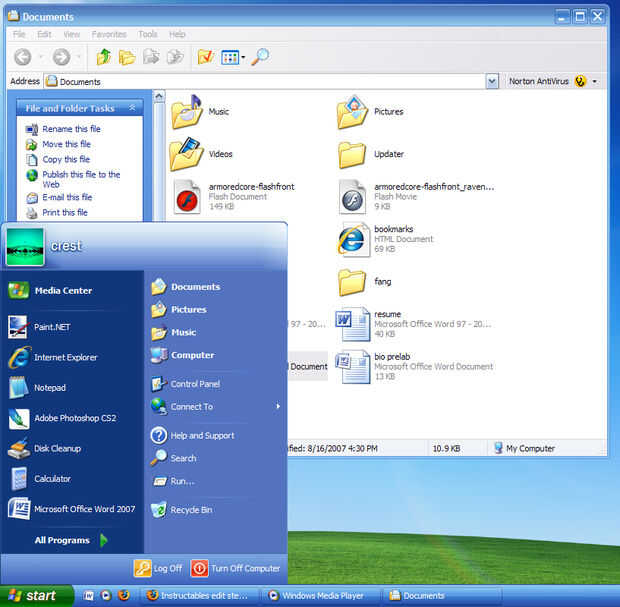Go up one folder level
620x607 pixels.
(104, 57)
